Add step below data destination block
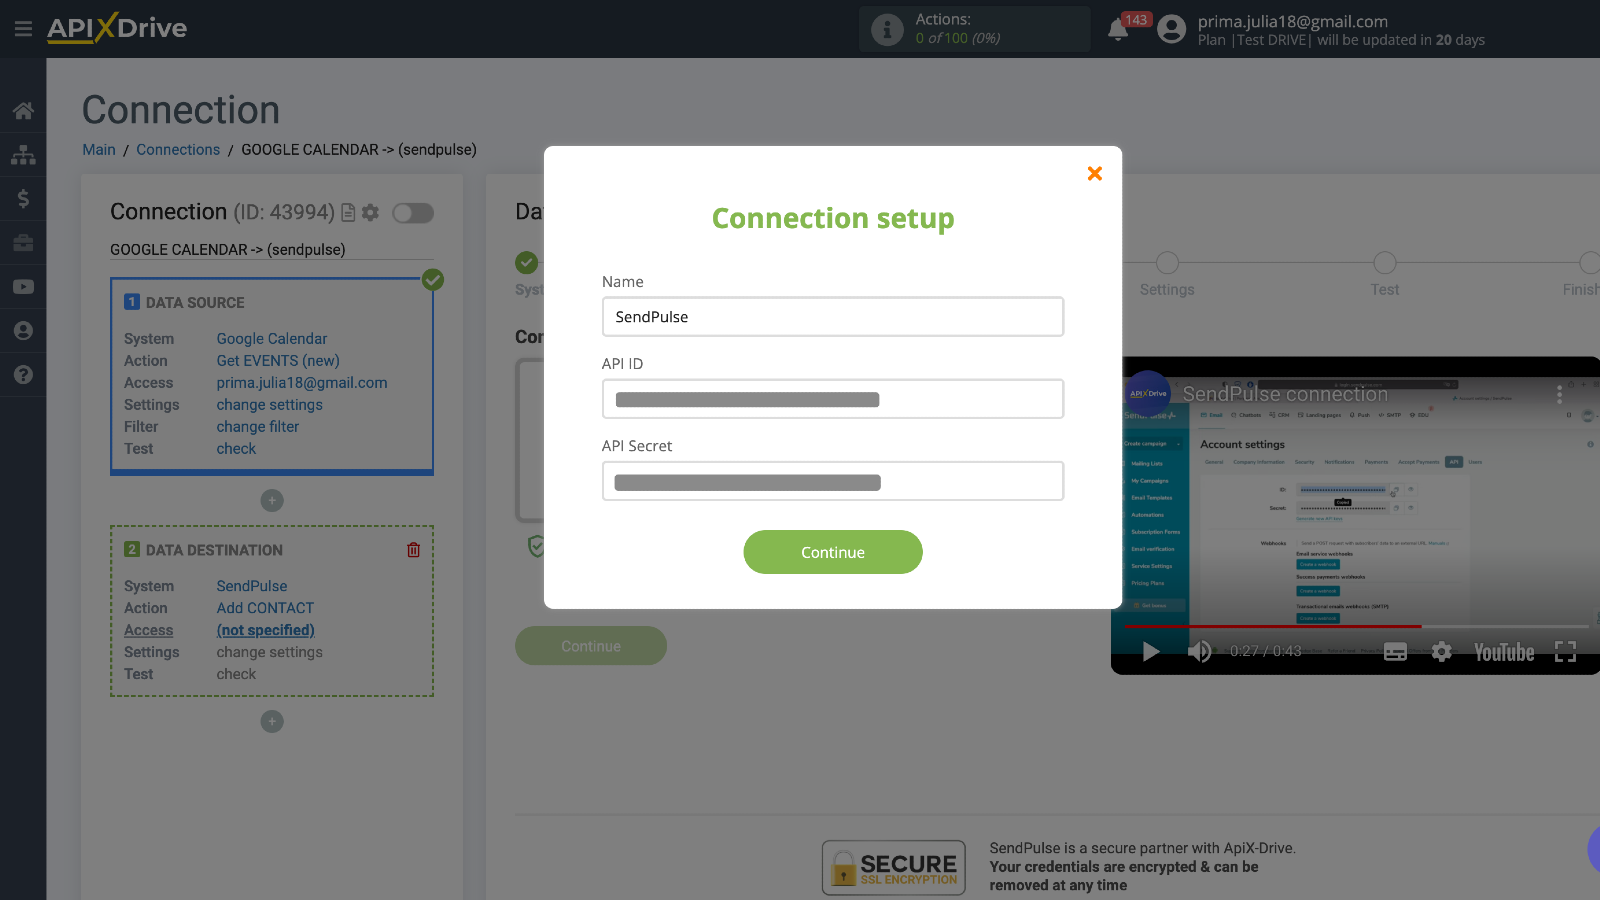Image resolution: width=1600 pixels, height=900 pixels. click(272, 722)
